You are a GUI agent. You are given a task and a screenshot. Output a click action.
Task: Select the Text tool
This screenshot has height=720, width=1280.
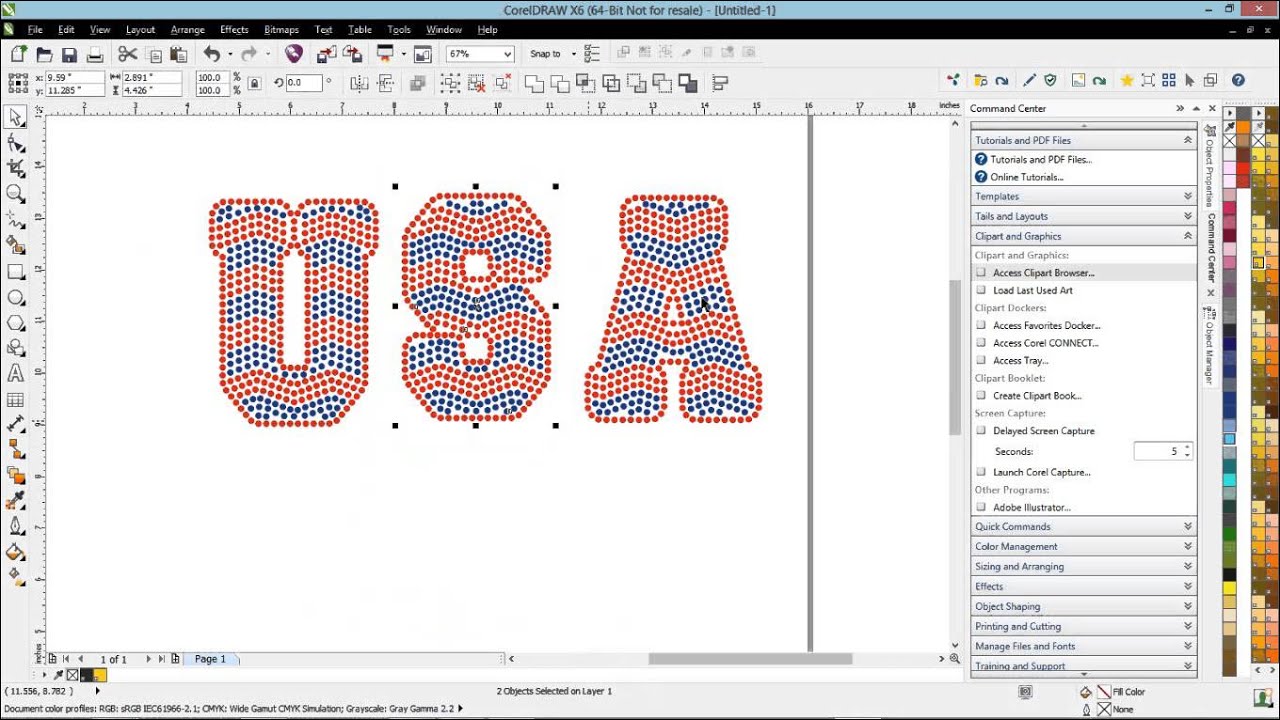click(x=15, y=374)
